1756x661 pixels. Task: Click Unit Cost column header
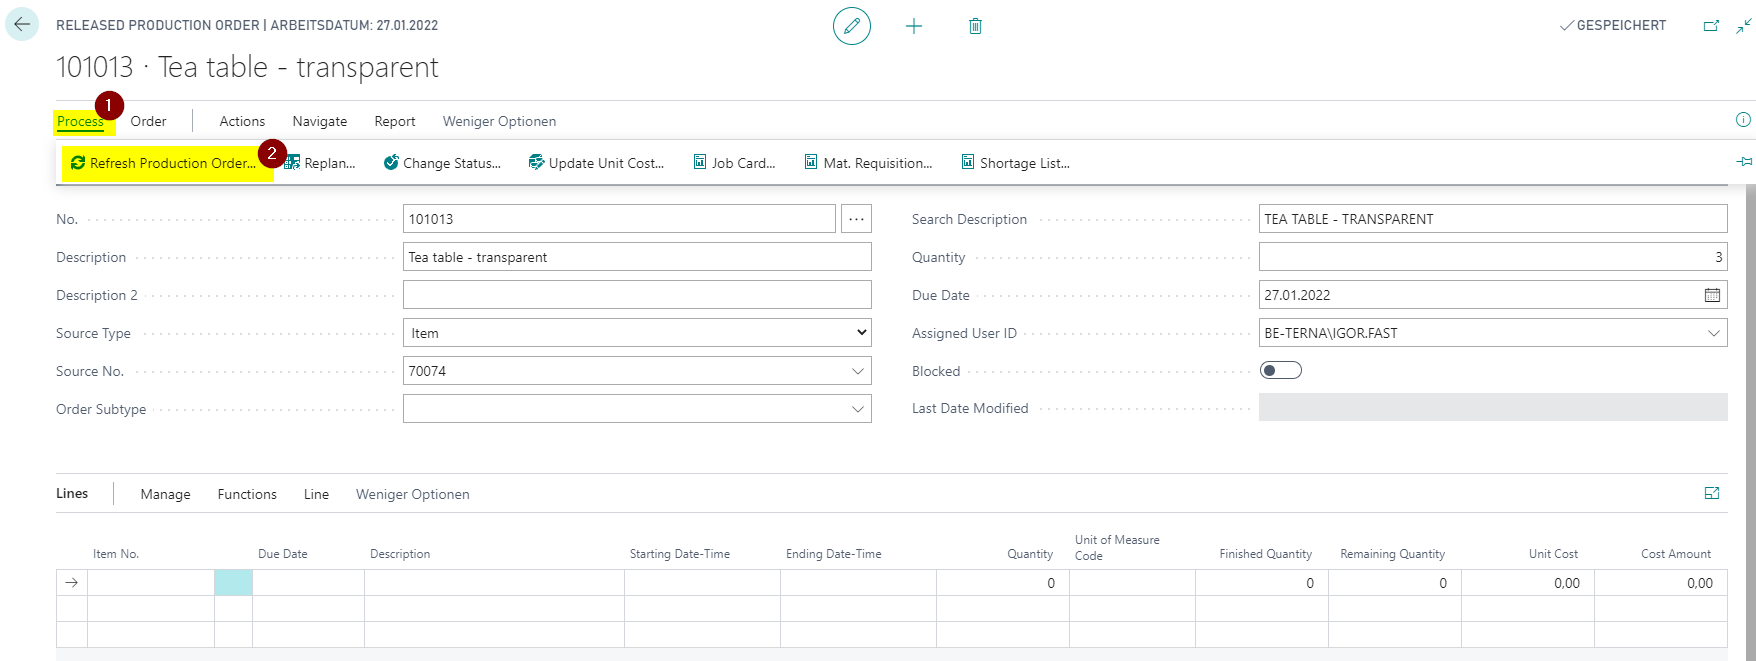(x=1553, y=554)
